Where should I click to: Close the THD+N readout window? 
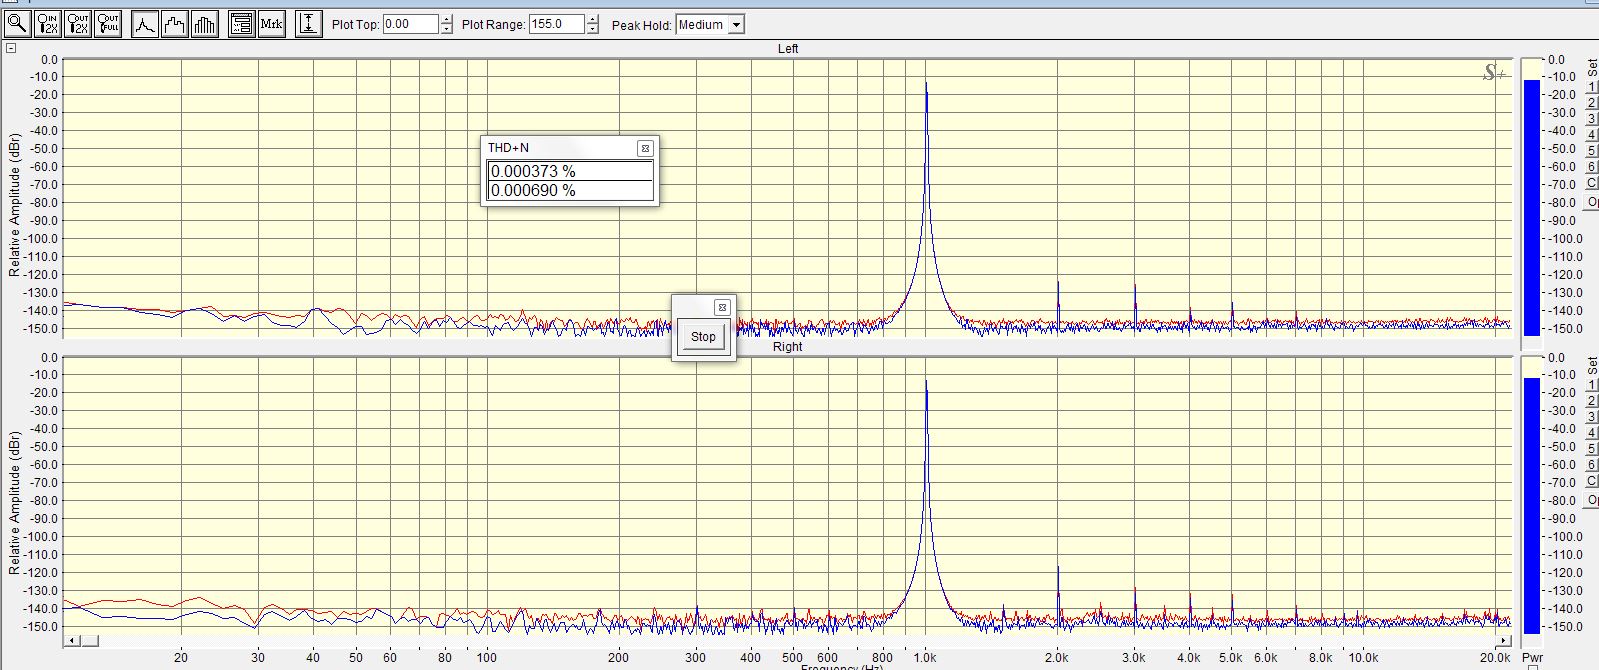point(645,148)
